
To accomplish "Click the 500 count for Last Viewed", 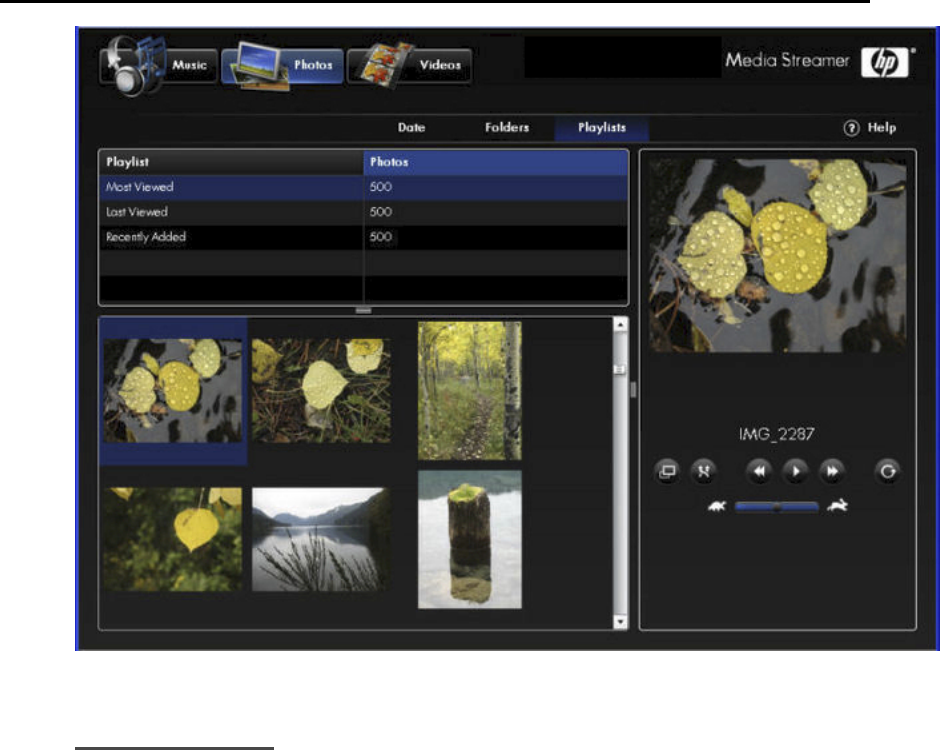I will coord(381,212).
